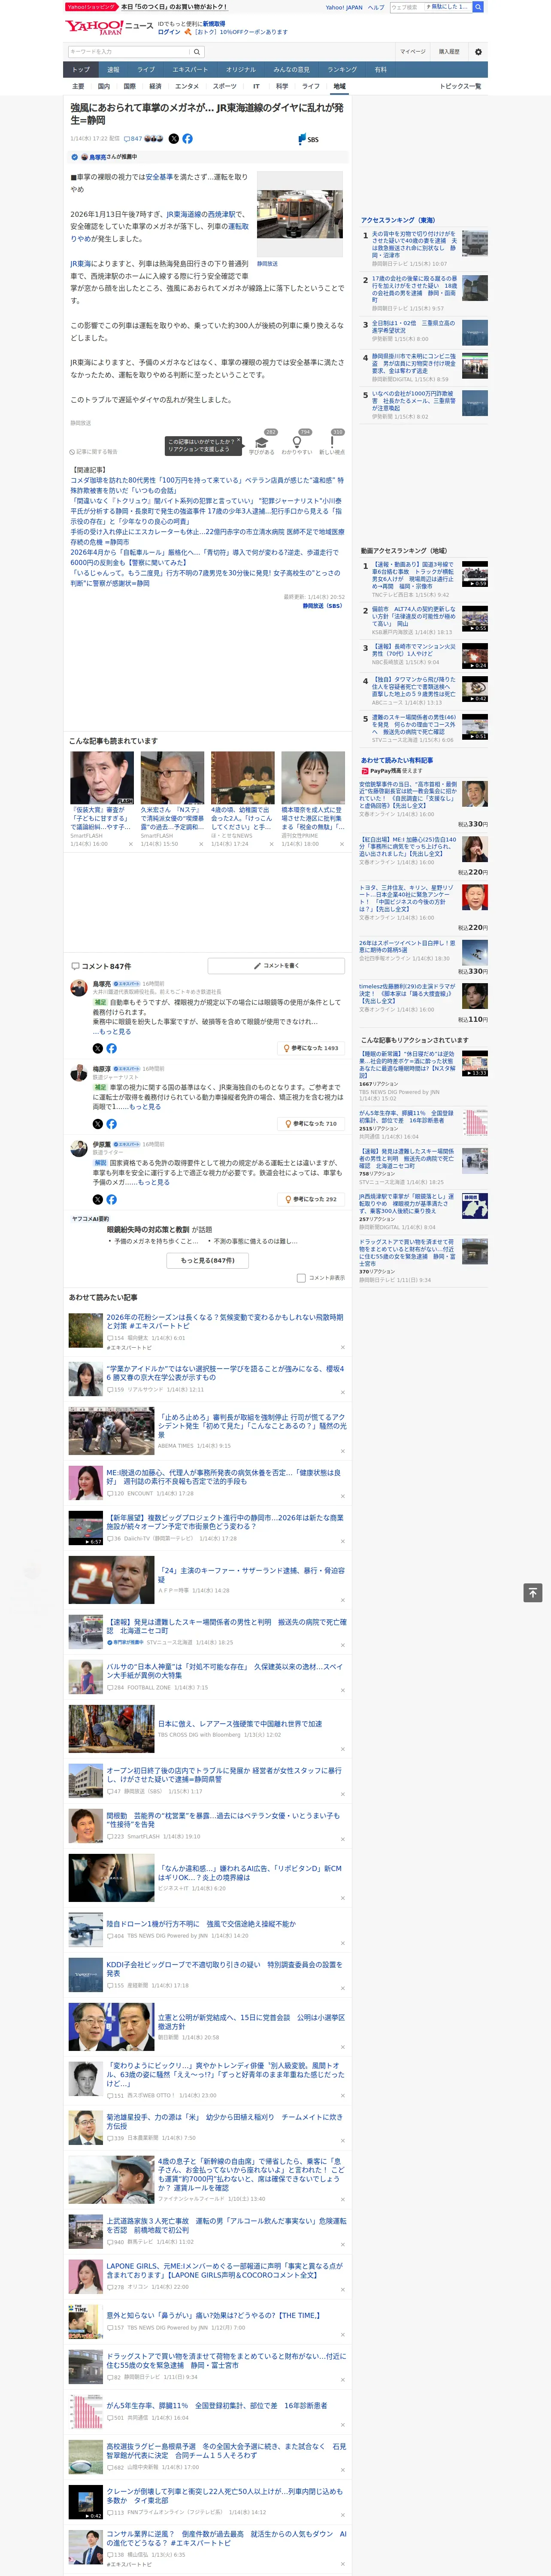Share 鳥塚亮's comment on X
This screenshot has width=551, height=2576.
coord(98,1048)
